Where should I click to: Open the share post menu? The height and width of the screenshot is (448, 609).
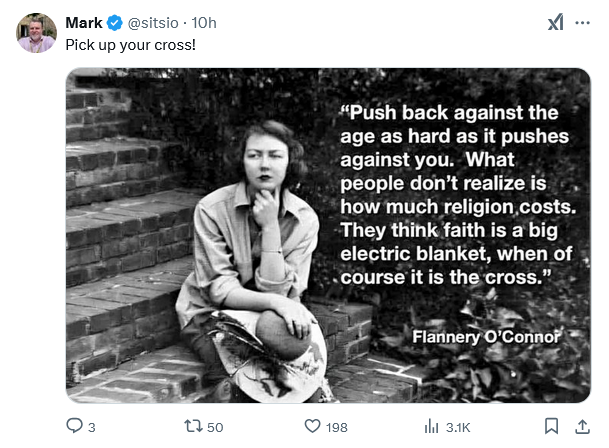(x=582, y=426)
